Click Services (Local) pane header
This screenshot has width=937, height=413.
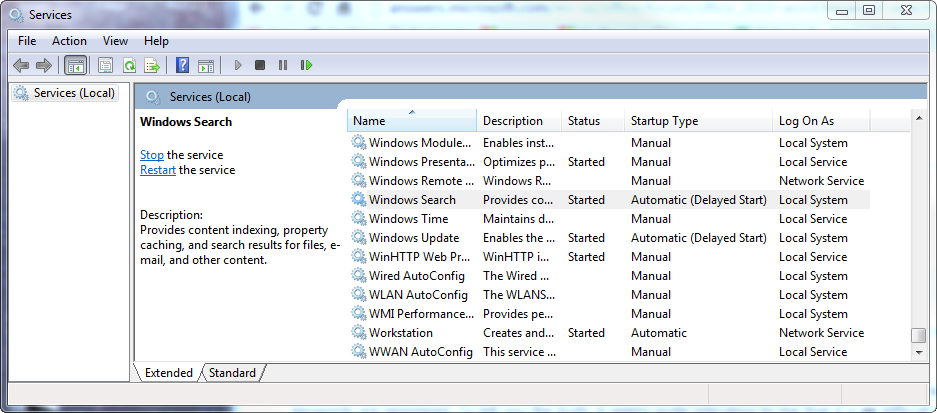[210, 97]
